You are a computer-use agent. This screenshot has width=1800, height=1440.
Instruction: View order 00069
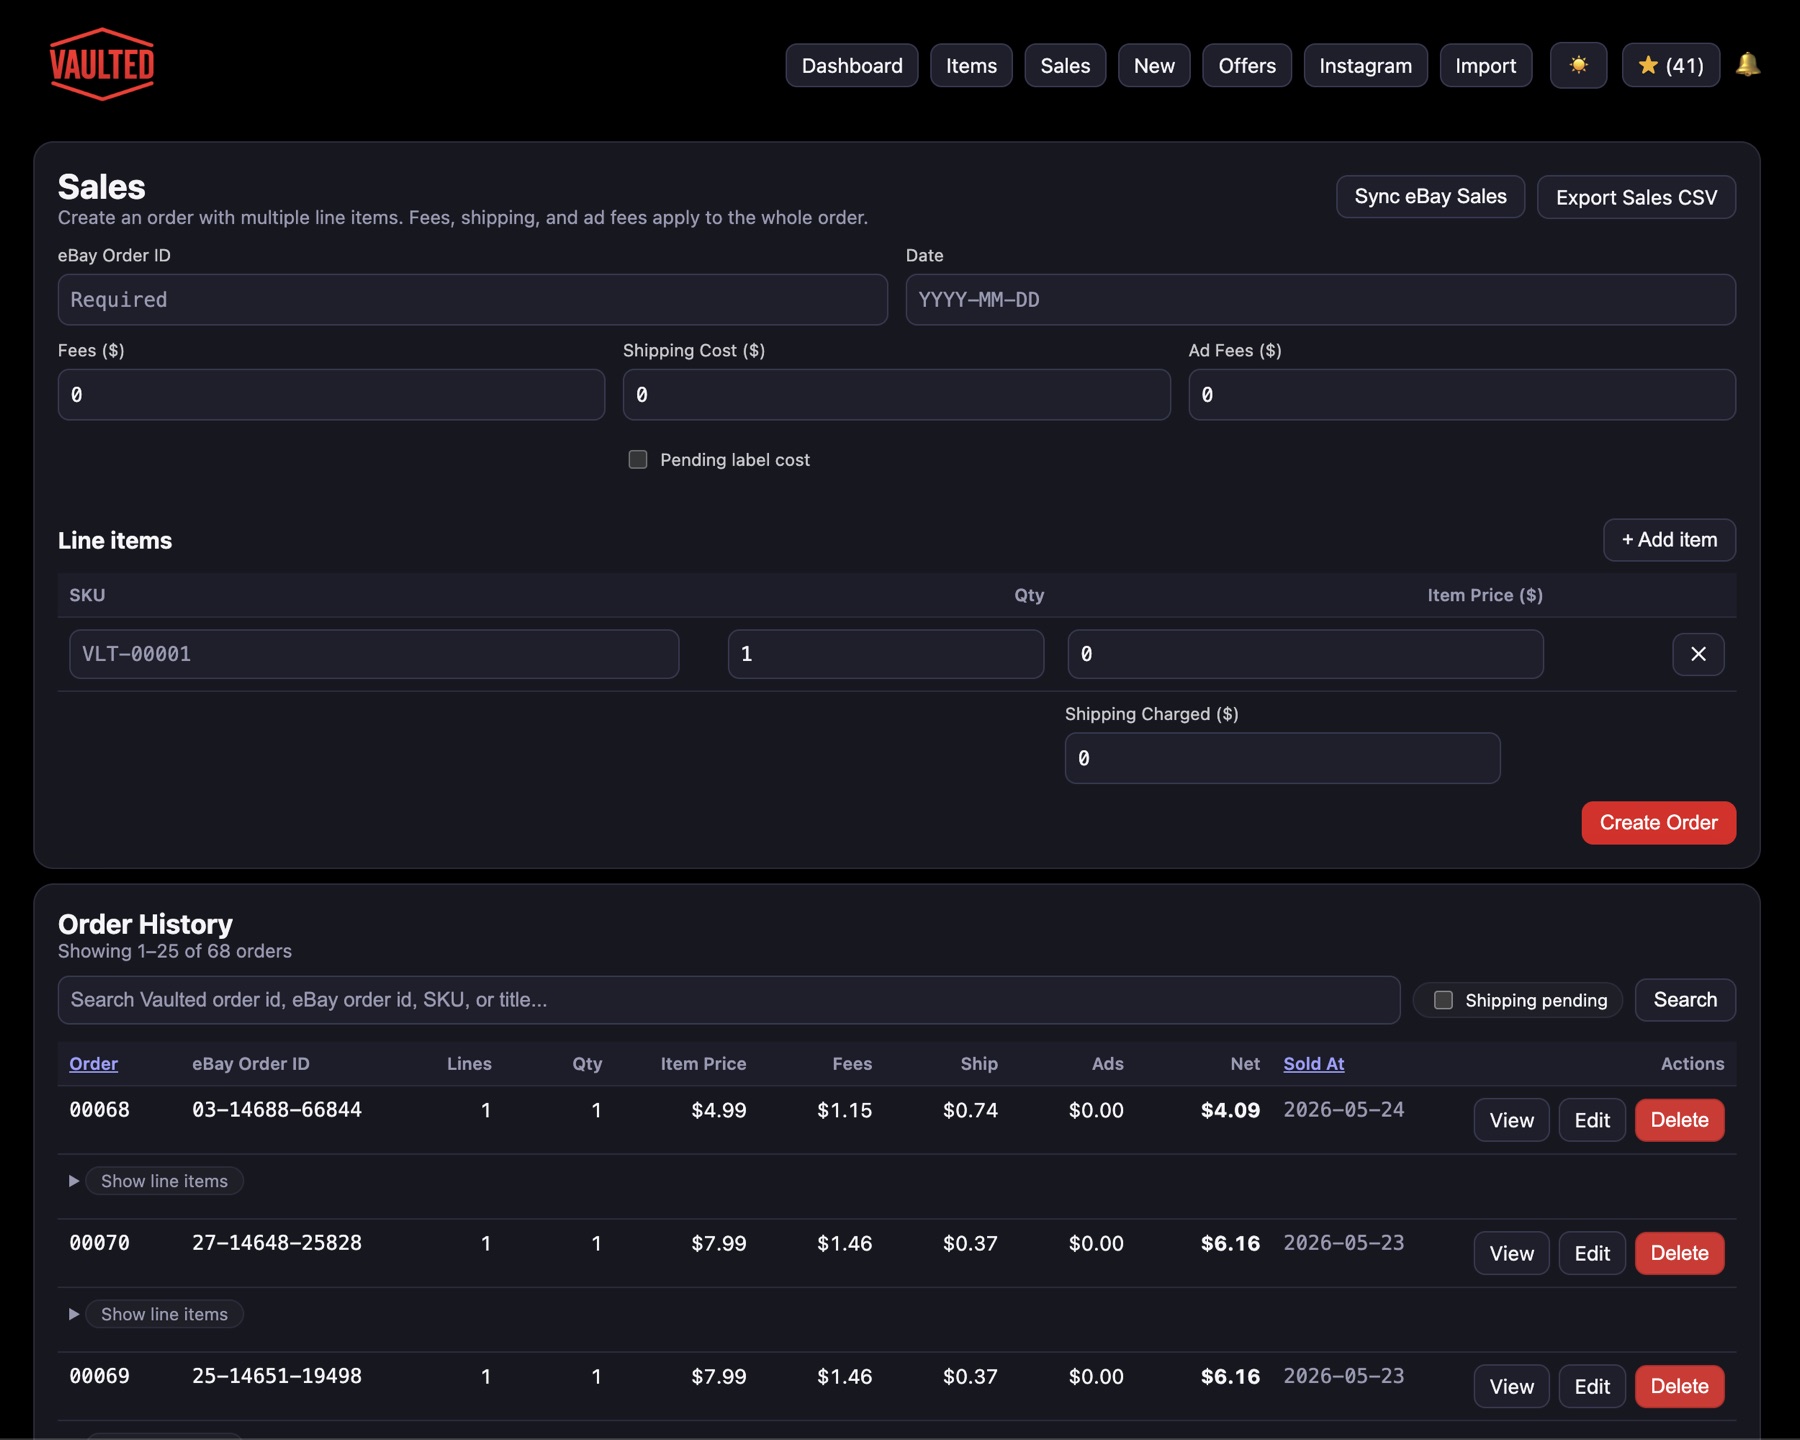click(1511, 1386)
